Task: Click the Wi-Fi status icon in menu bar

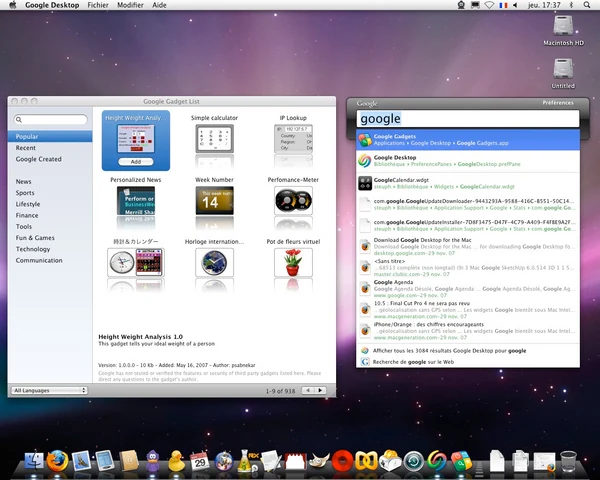Action: click(489, 5)
